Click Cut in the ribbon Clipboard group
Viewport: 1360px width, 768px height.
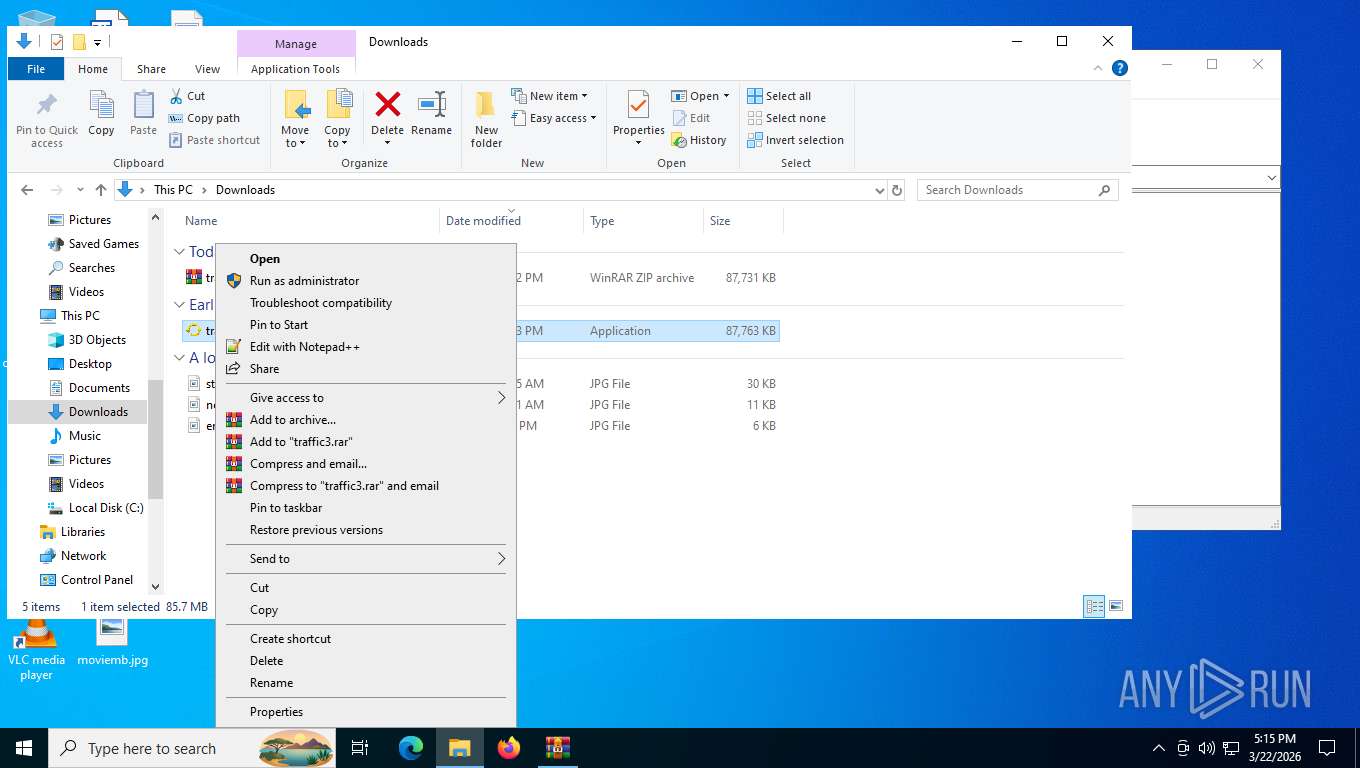pos(187,96)
